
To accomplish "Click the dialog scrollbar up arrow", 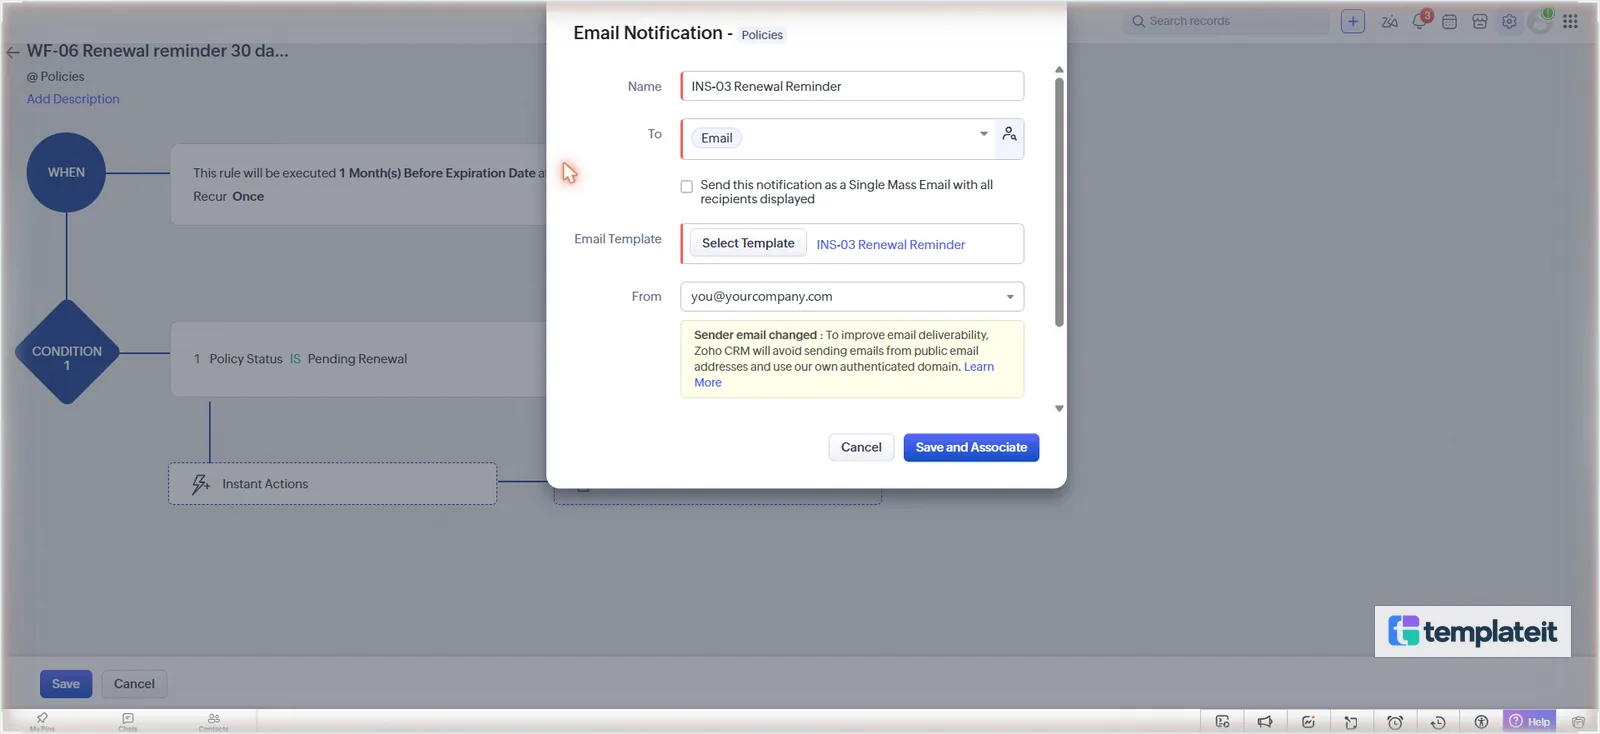I will pyautogui.click(x=1059, y=70).
